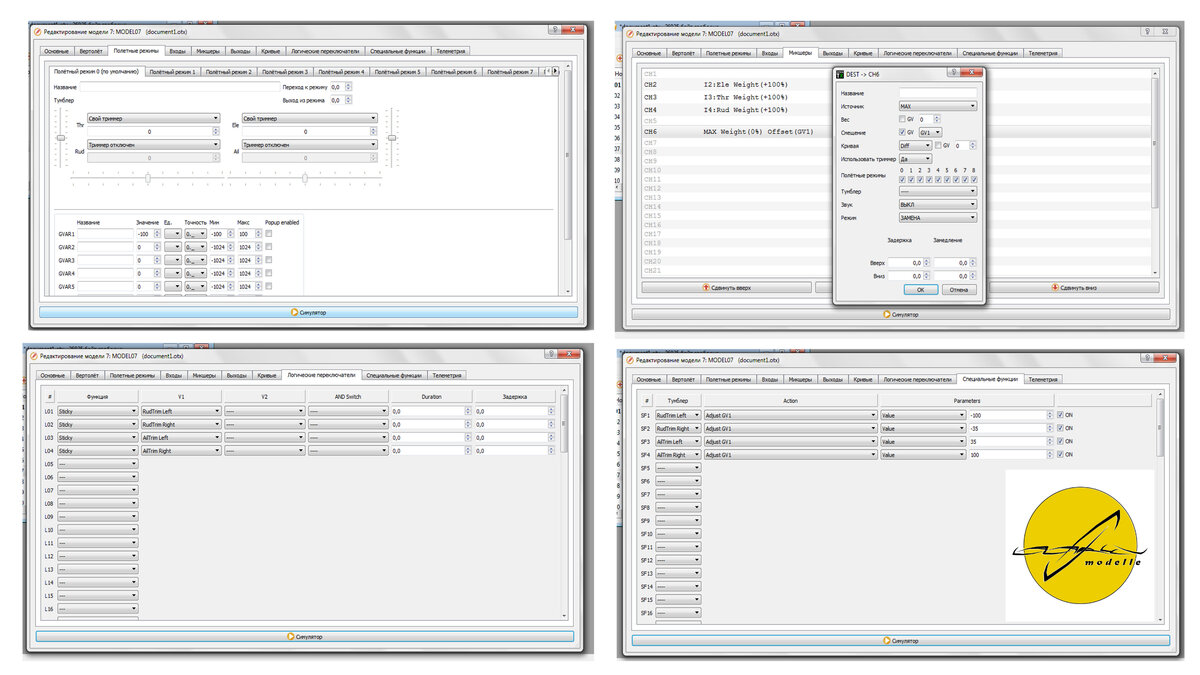
Task: Enable Popup checkbox for GVAR1
Action: point(269,234)
